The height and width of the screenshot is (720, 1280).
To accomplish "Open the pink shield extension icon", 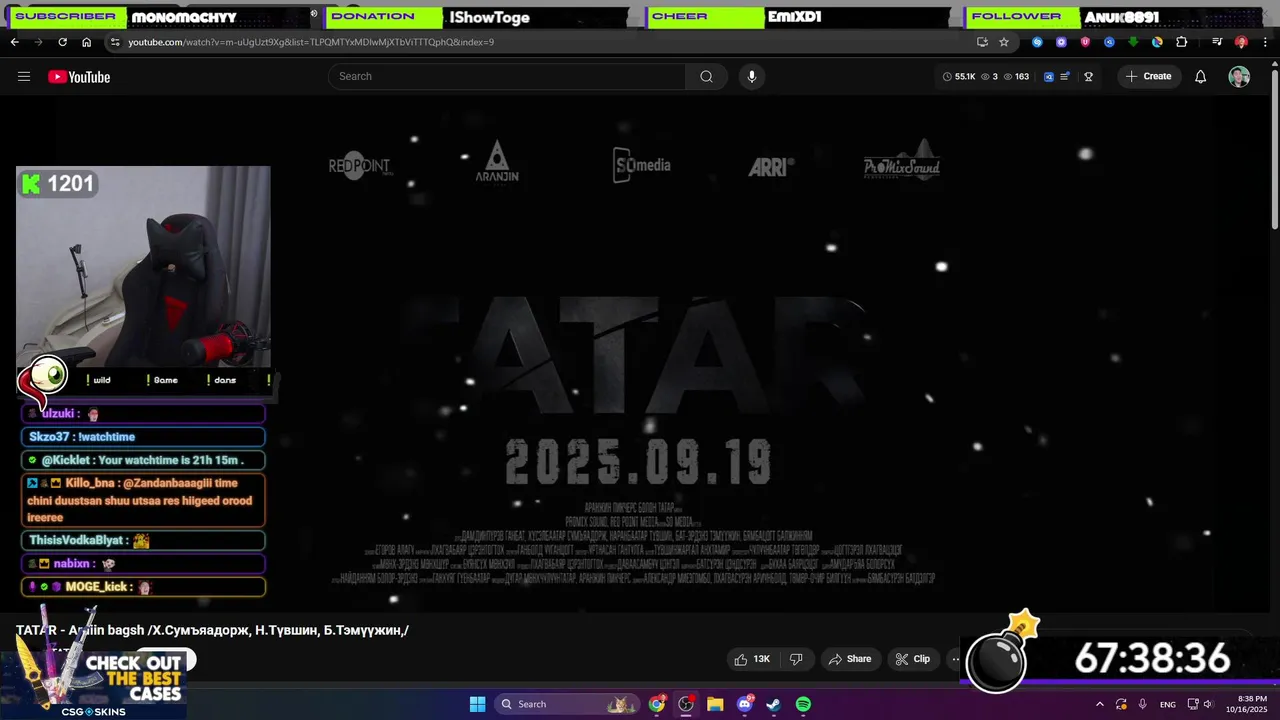I will coord(1085,42).
